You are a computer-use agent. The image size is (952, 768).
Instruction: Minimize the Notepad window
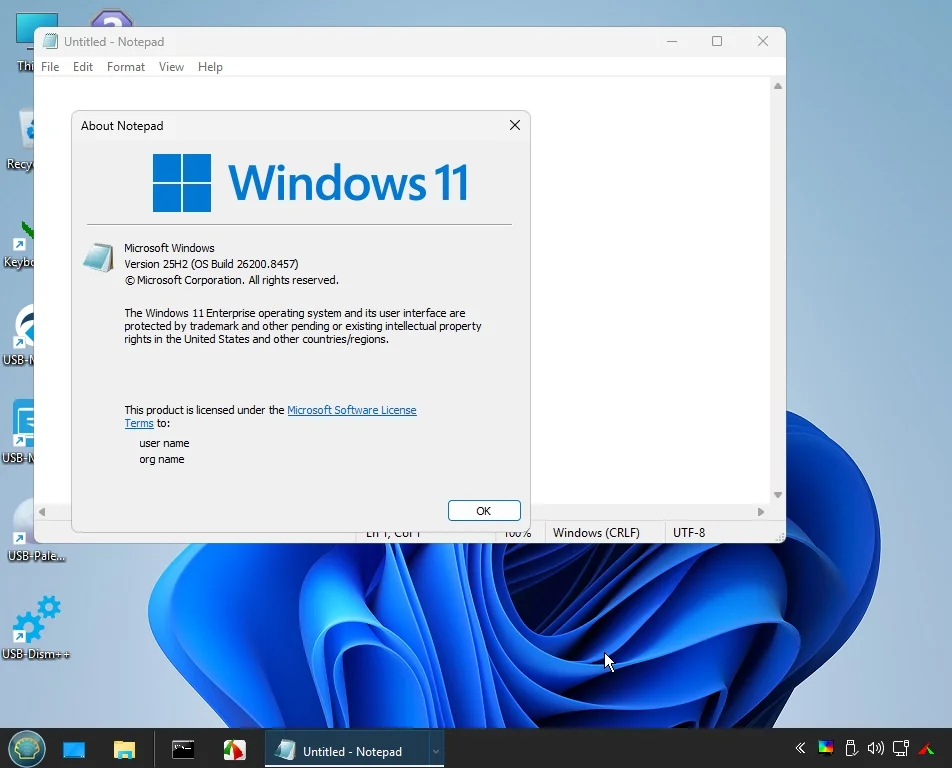tap(672, 41)
